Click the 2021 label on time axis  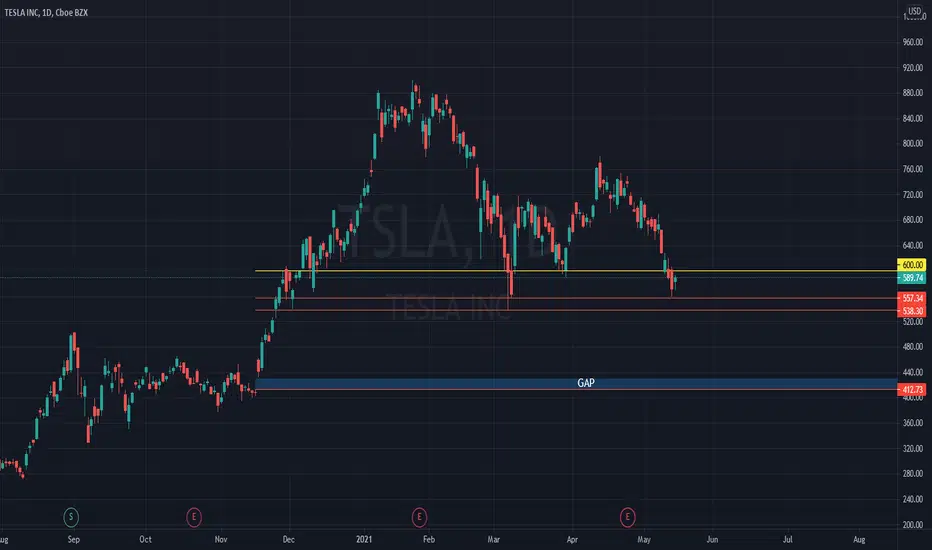[x=364, y=539]
